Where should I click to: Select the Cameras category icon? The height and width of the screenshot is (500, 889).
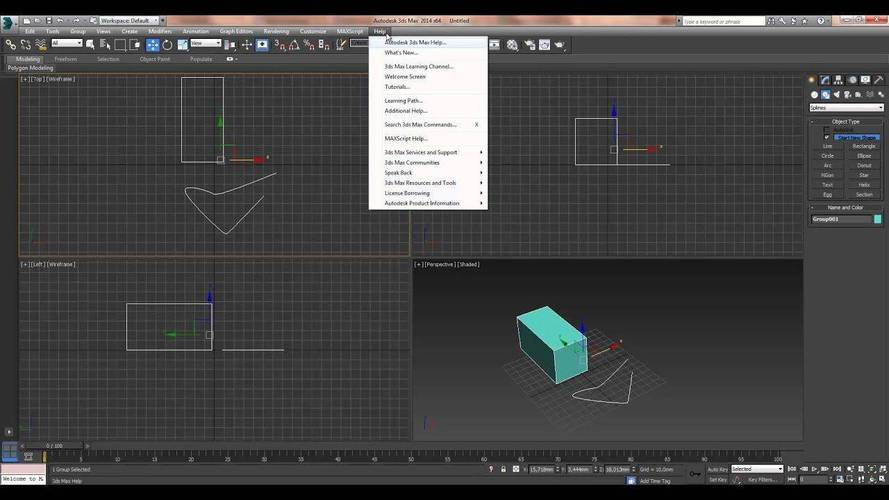848,95
